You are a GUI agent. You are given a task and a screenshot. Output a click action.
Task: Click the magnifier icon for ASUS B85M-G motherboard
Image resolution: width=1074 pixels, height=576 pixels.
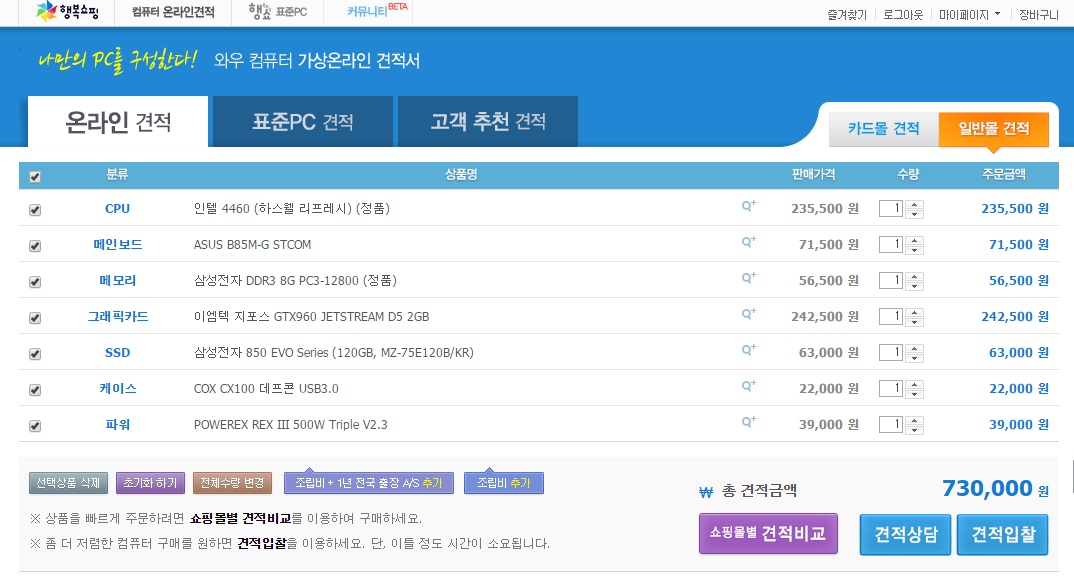click(x=748, y=243)
